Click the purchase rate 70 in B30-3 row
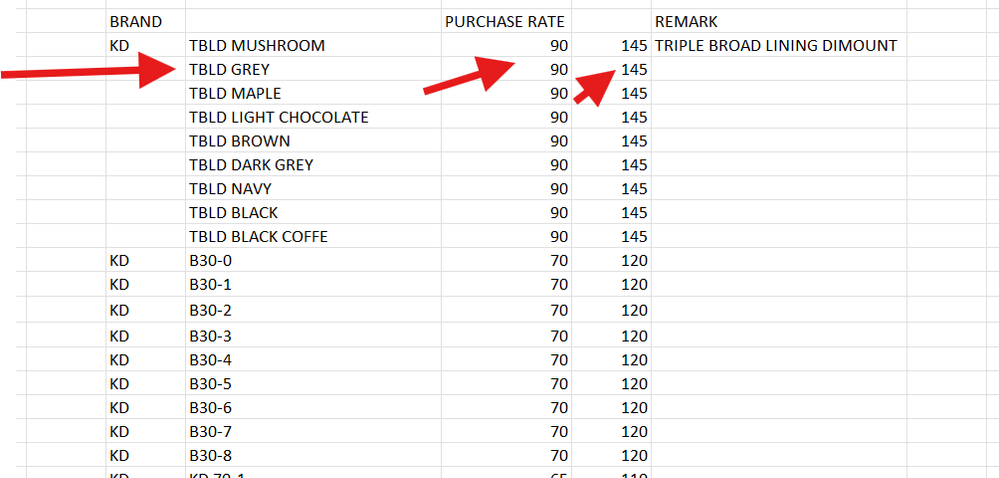 tap(506, 336)
